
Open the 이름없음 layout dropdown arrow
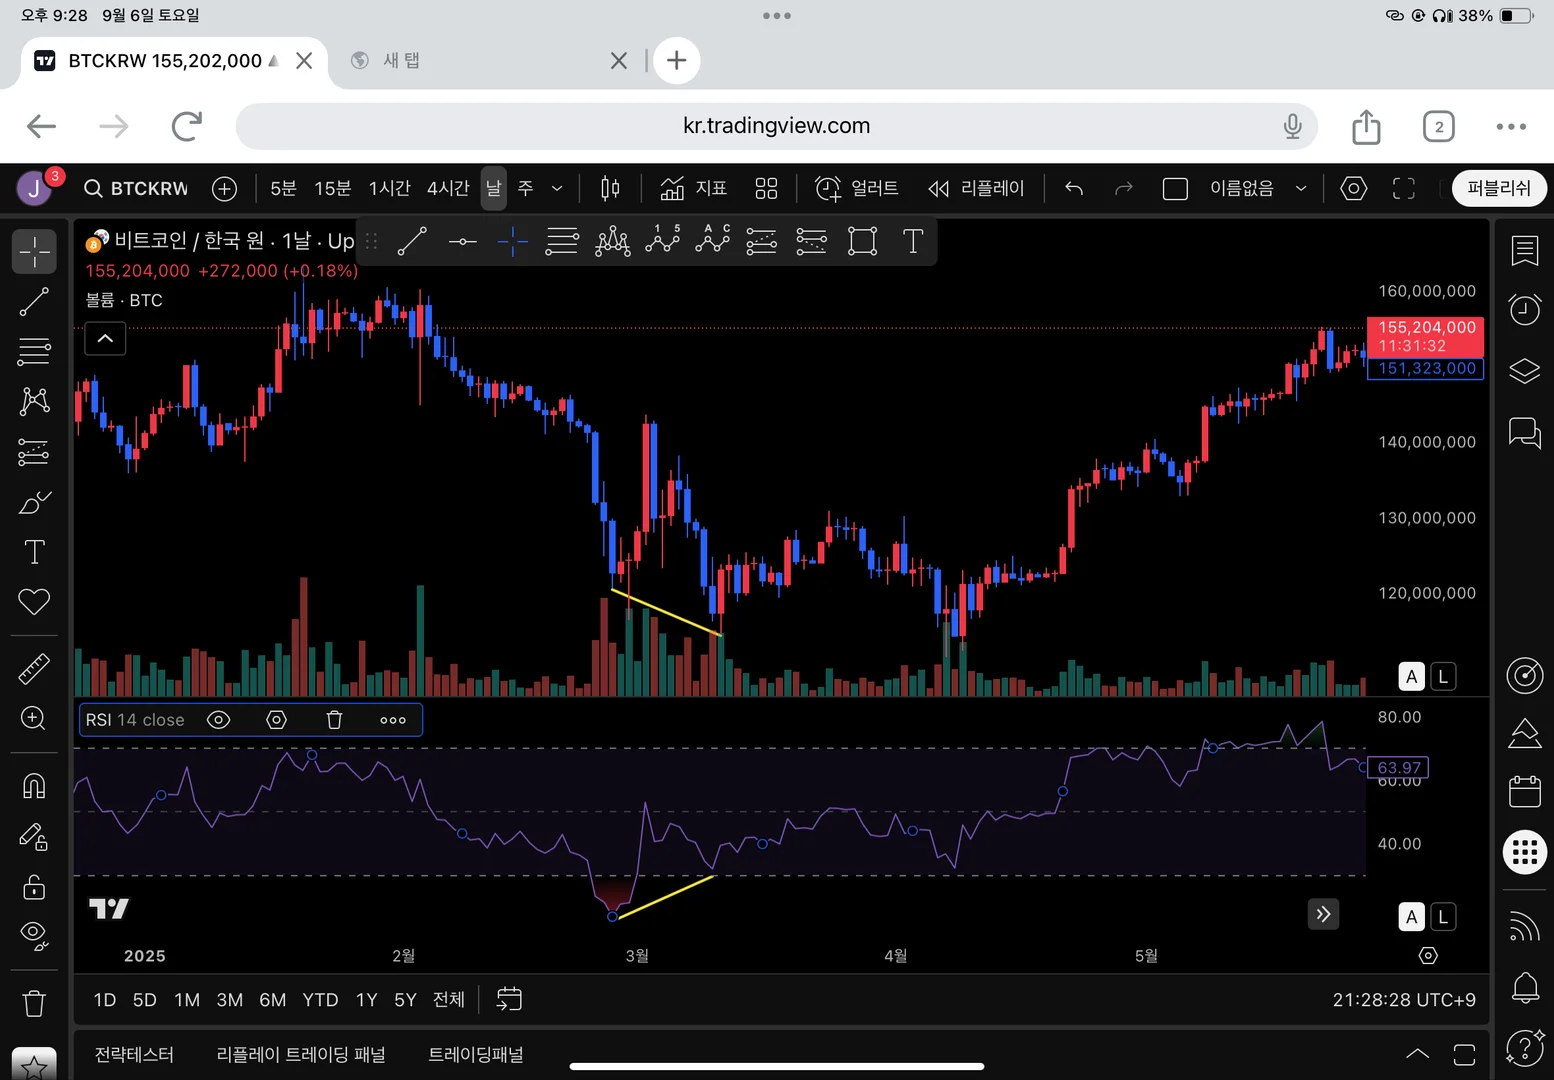point(1301,188)
